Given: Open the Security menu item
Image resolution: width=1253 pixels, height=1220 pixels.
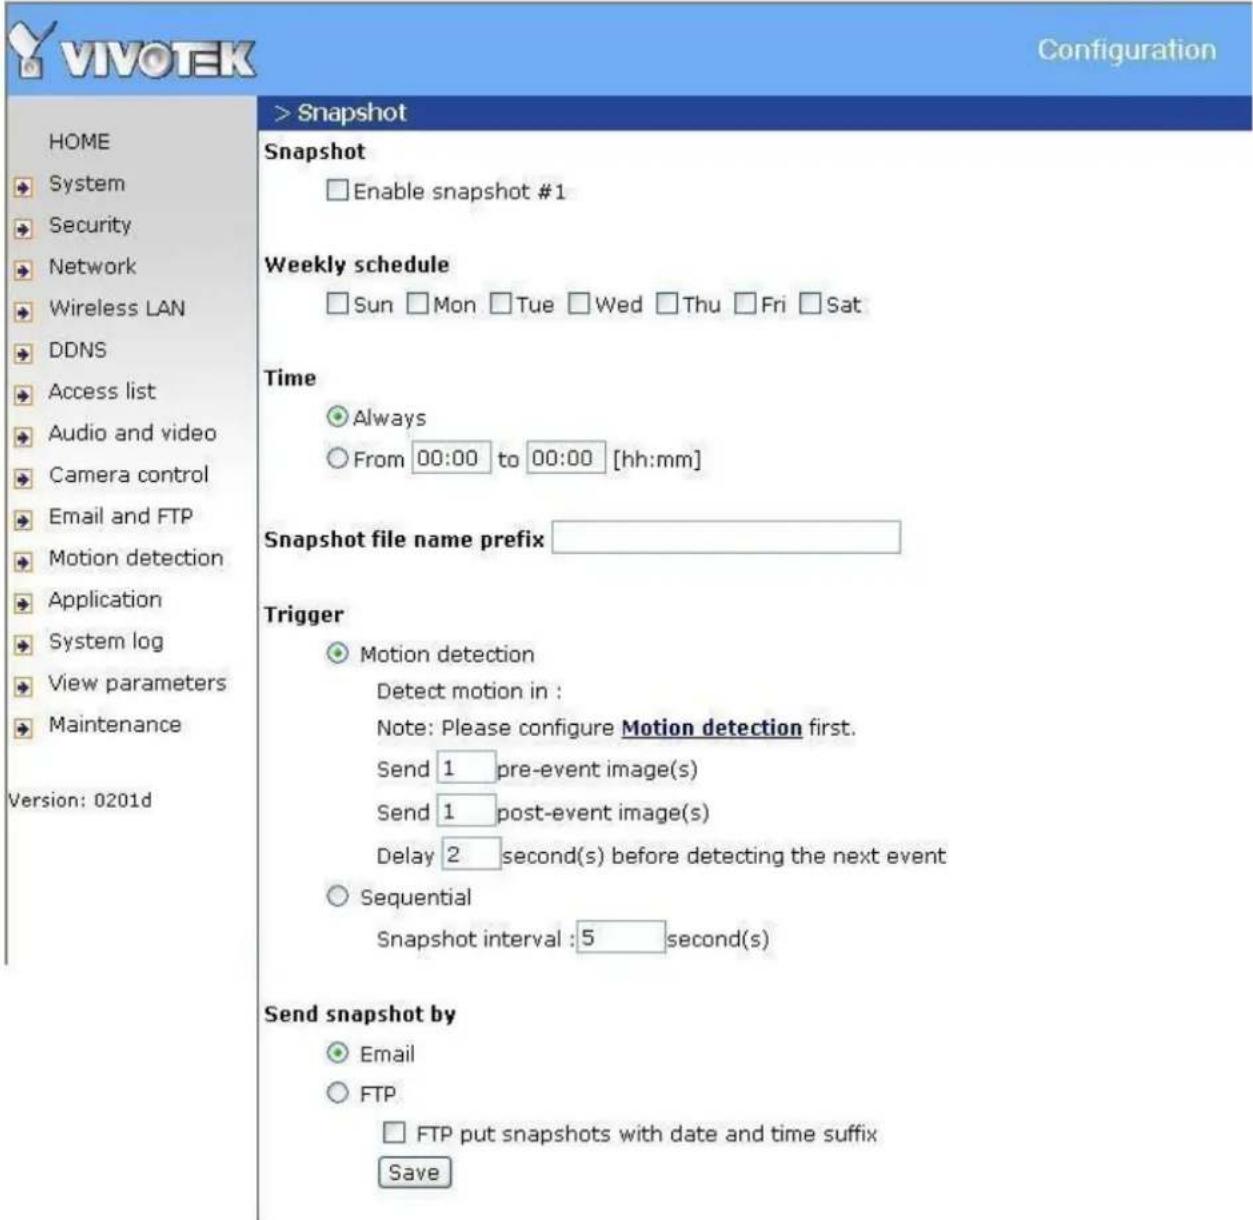Looking at the screenshot, I should tap(90, 225).
